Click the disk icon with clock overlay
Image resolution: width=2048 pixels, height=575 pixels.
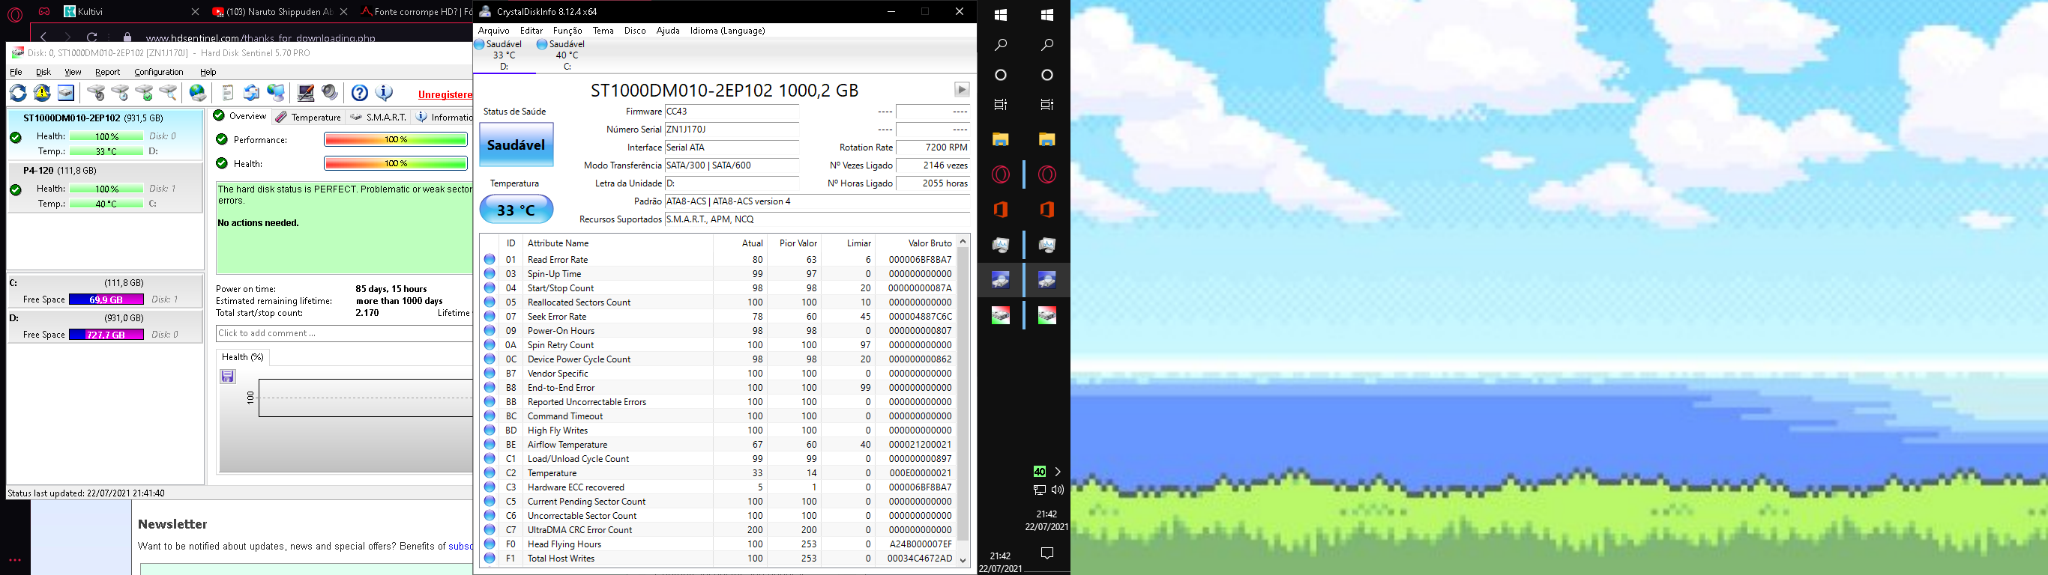coord(120,93)
